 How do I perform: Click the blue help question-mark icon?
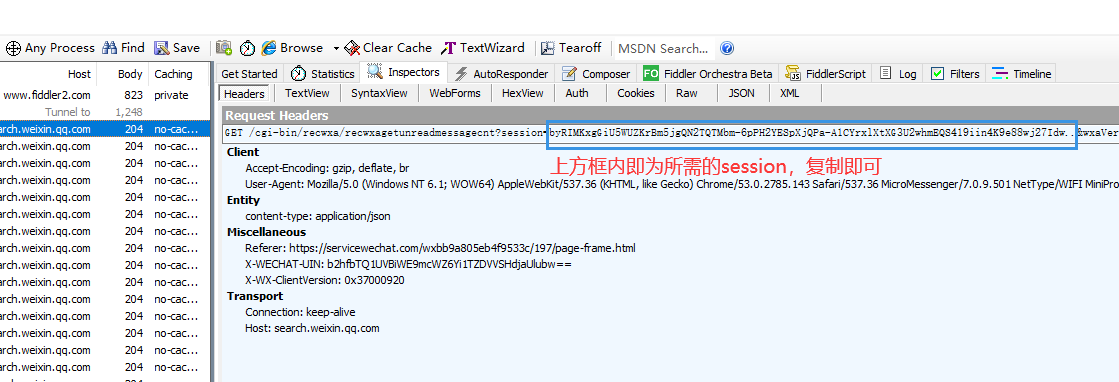(726, 49)
